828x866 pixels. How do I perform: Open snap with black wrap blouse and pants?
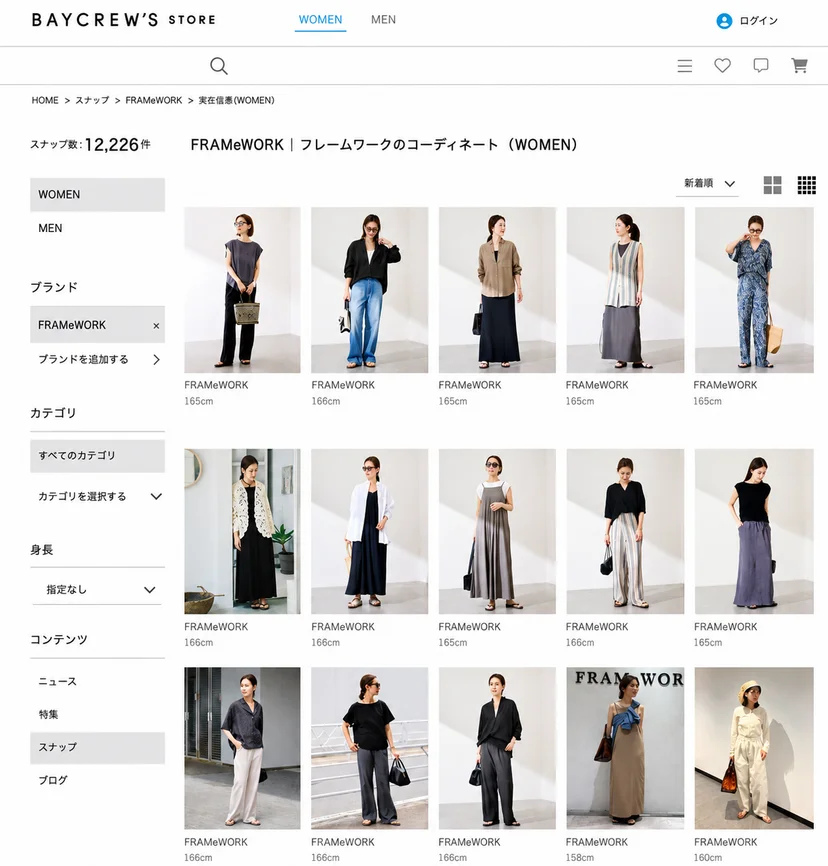point(497,748)
